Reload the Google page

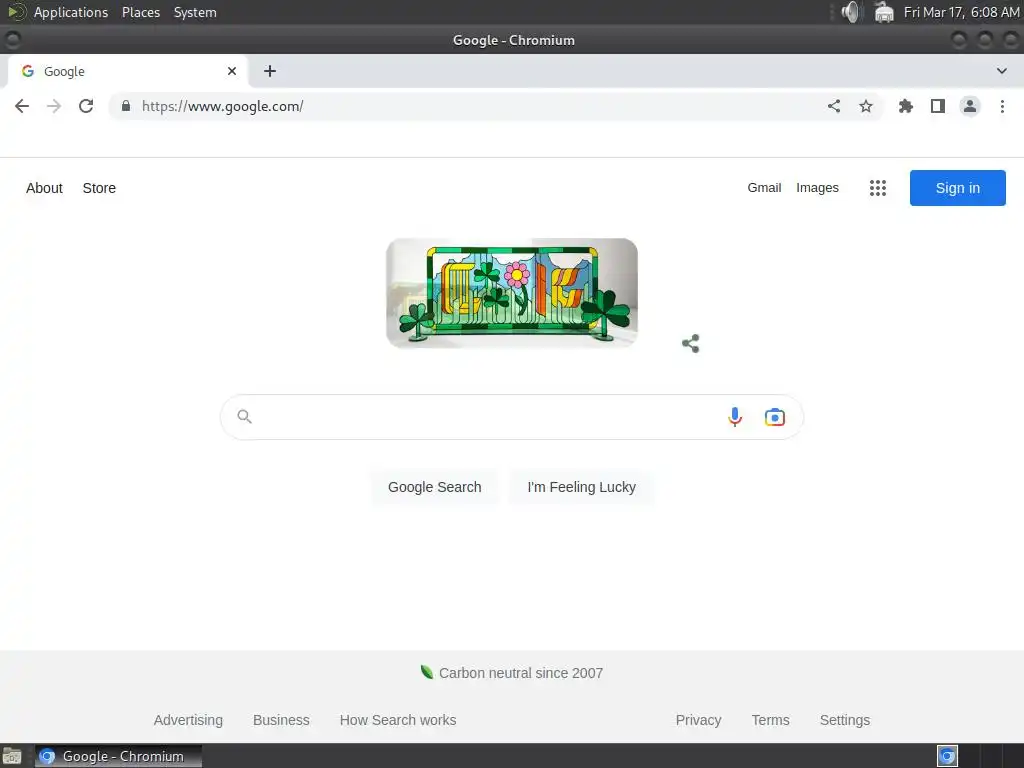[86, 106]
